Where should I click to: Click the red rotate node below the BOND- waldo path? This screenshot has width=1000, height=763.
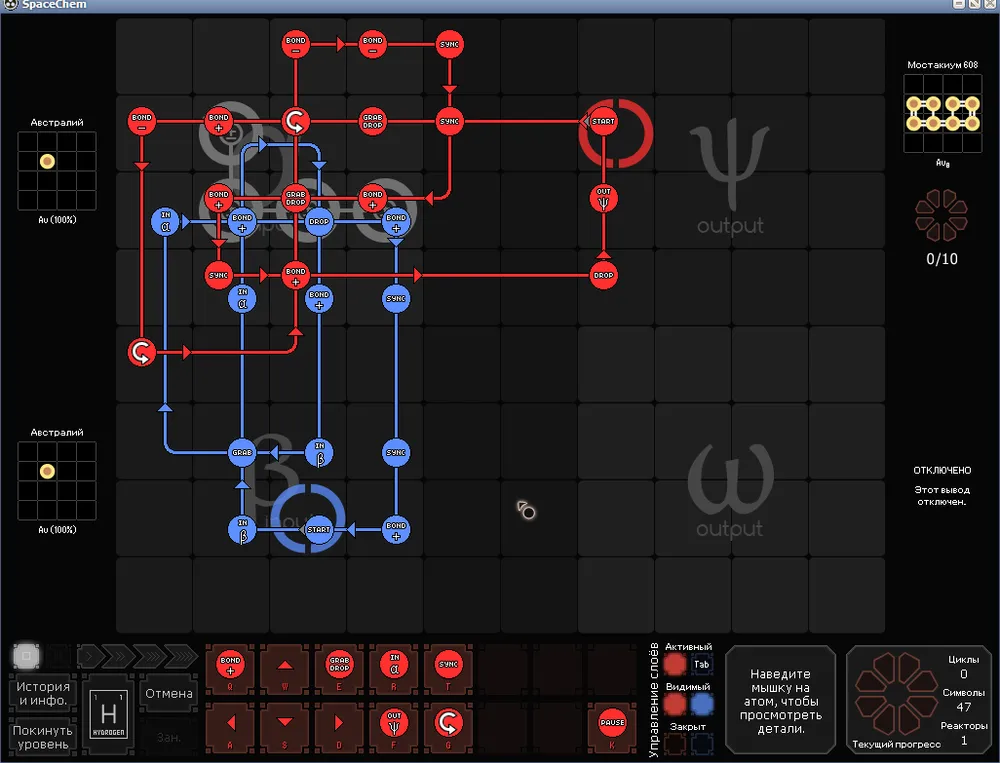[x=142, y=352]
